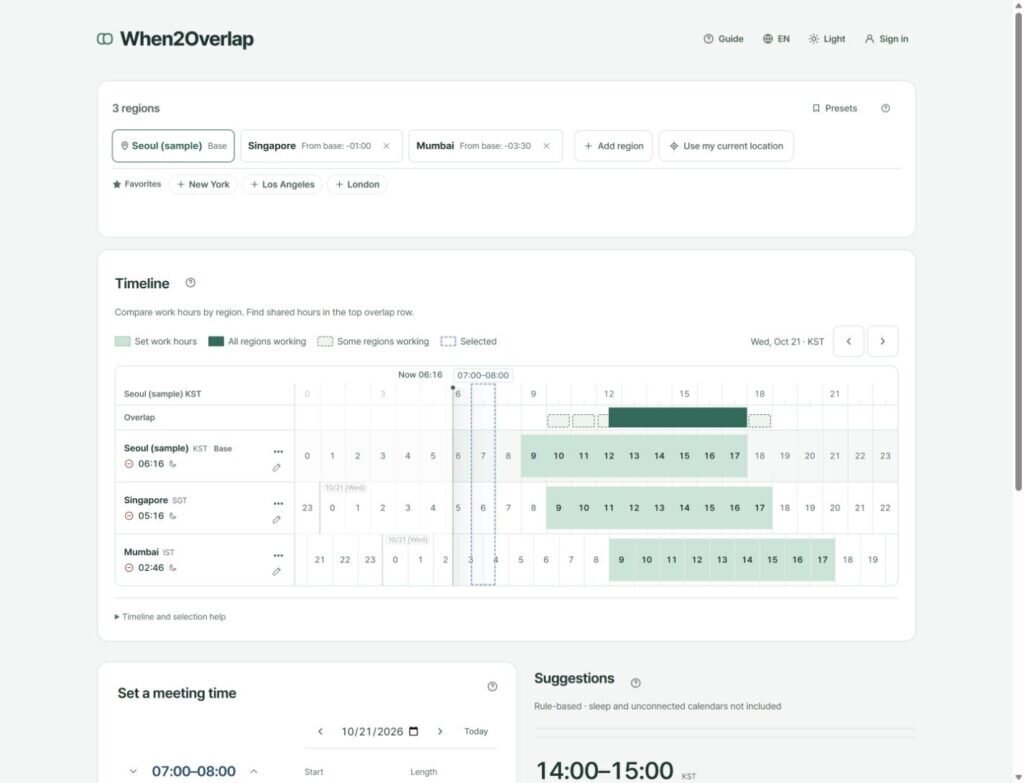Click the Suggestions help icon
Image resolution: width=1024 pixels, height=783 pixels.
pyautogui.click(x=635, y=683)
